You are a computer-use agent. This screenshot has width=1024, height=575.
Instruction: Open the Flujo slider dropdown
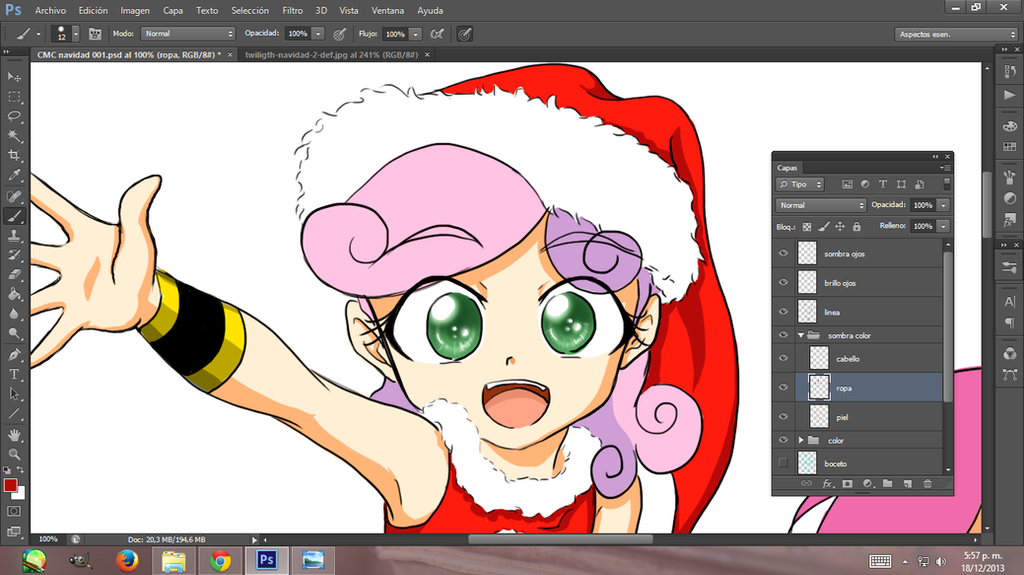(415, 34)
